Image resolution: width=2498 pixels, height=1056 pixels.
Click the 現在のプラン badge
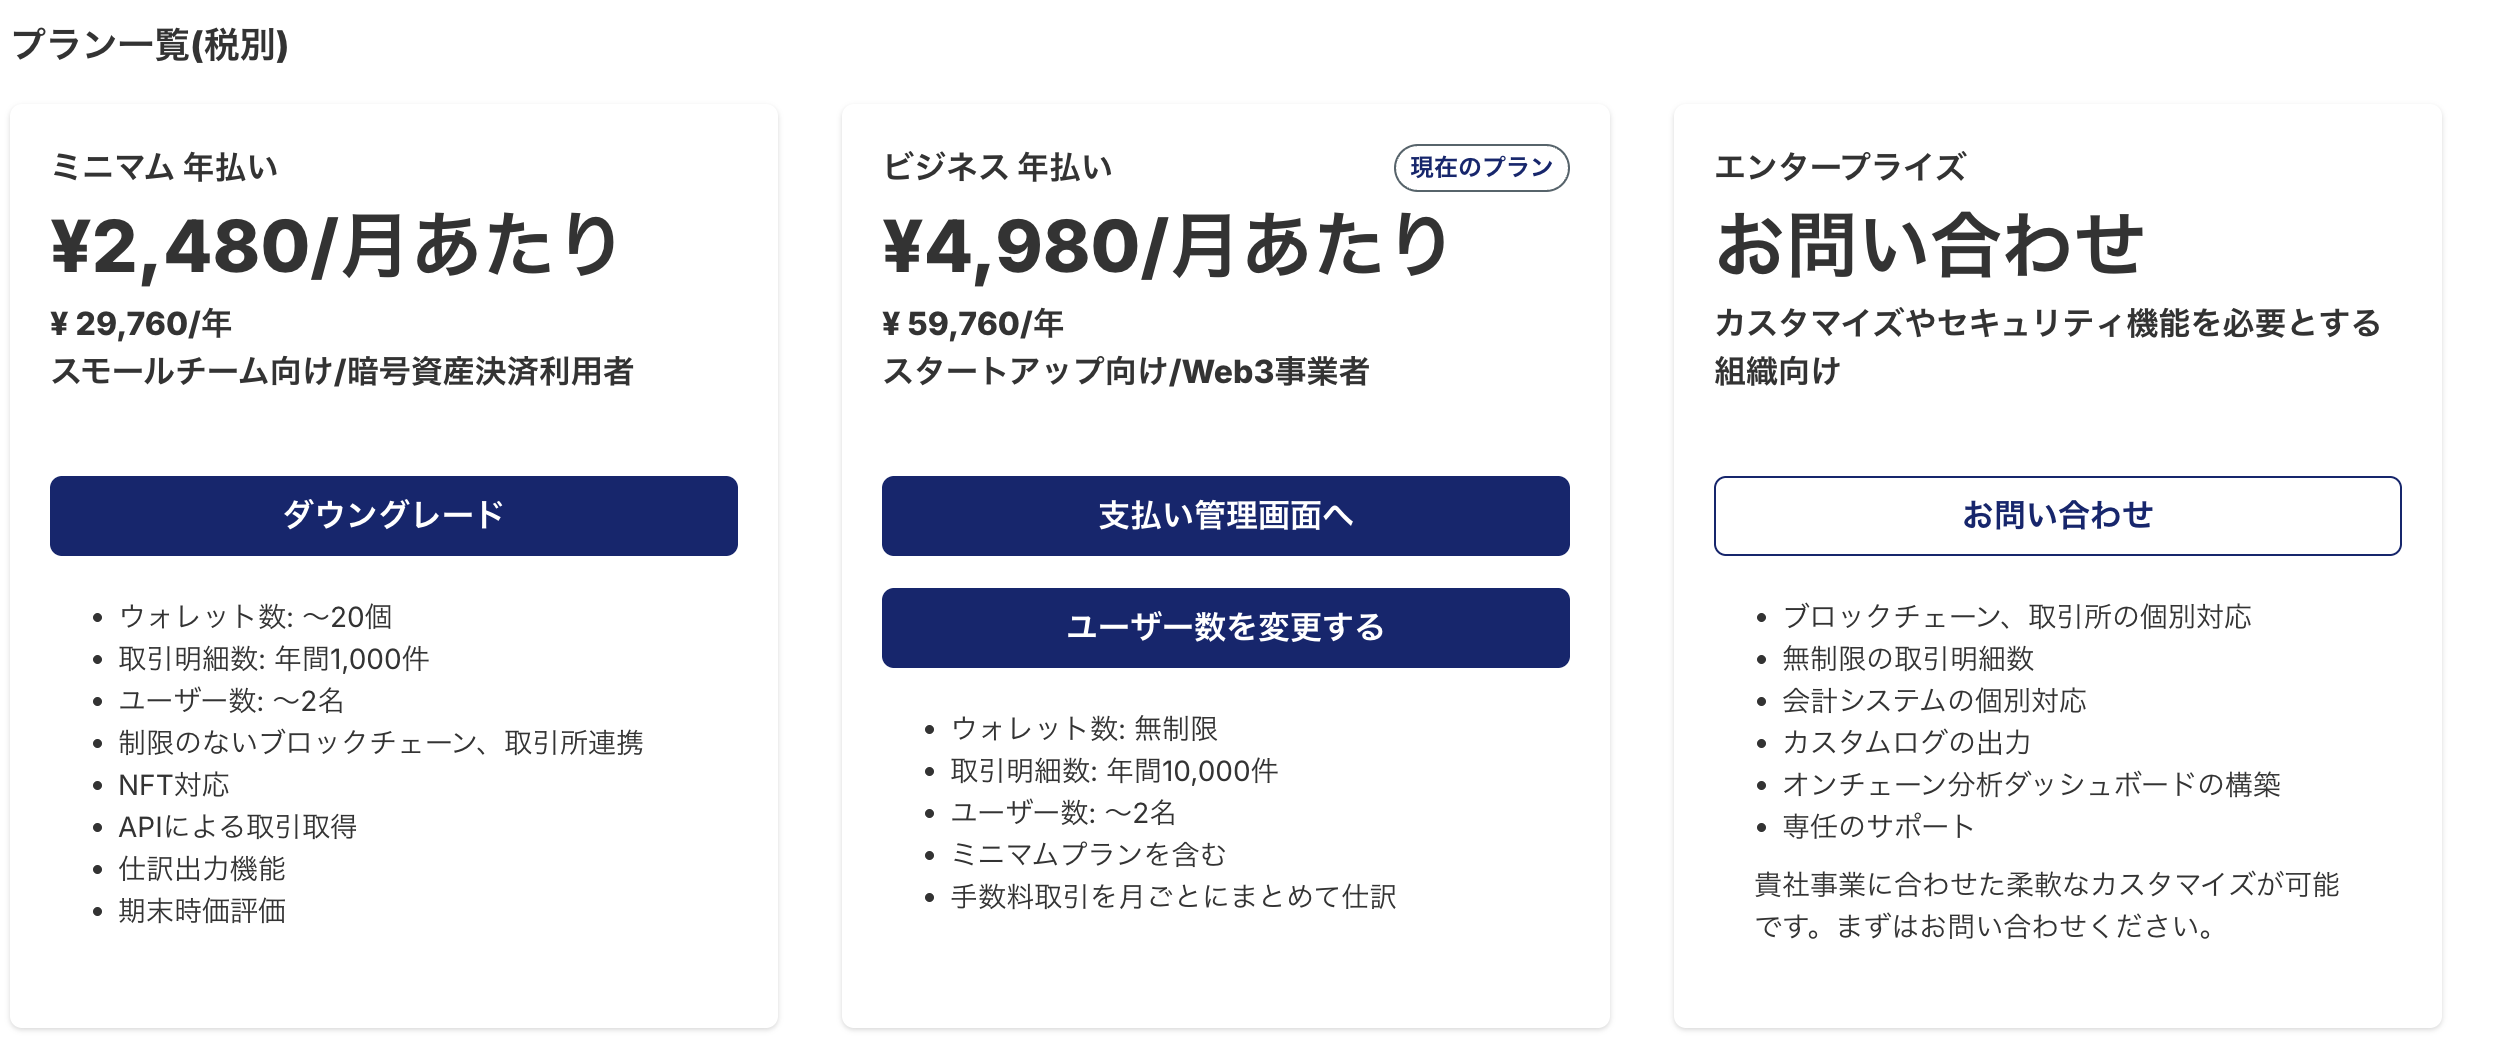[x=1481, y=168]
